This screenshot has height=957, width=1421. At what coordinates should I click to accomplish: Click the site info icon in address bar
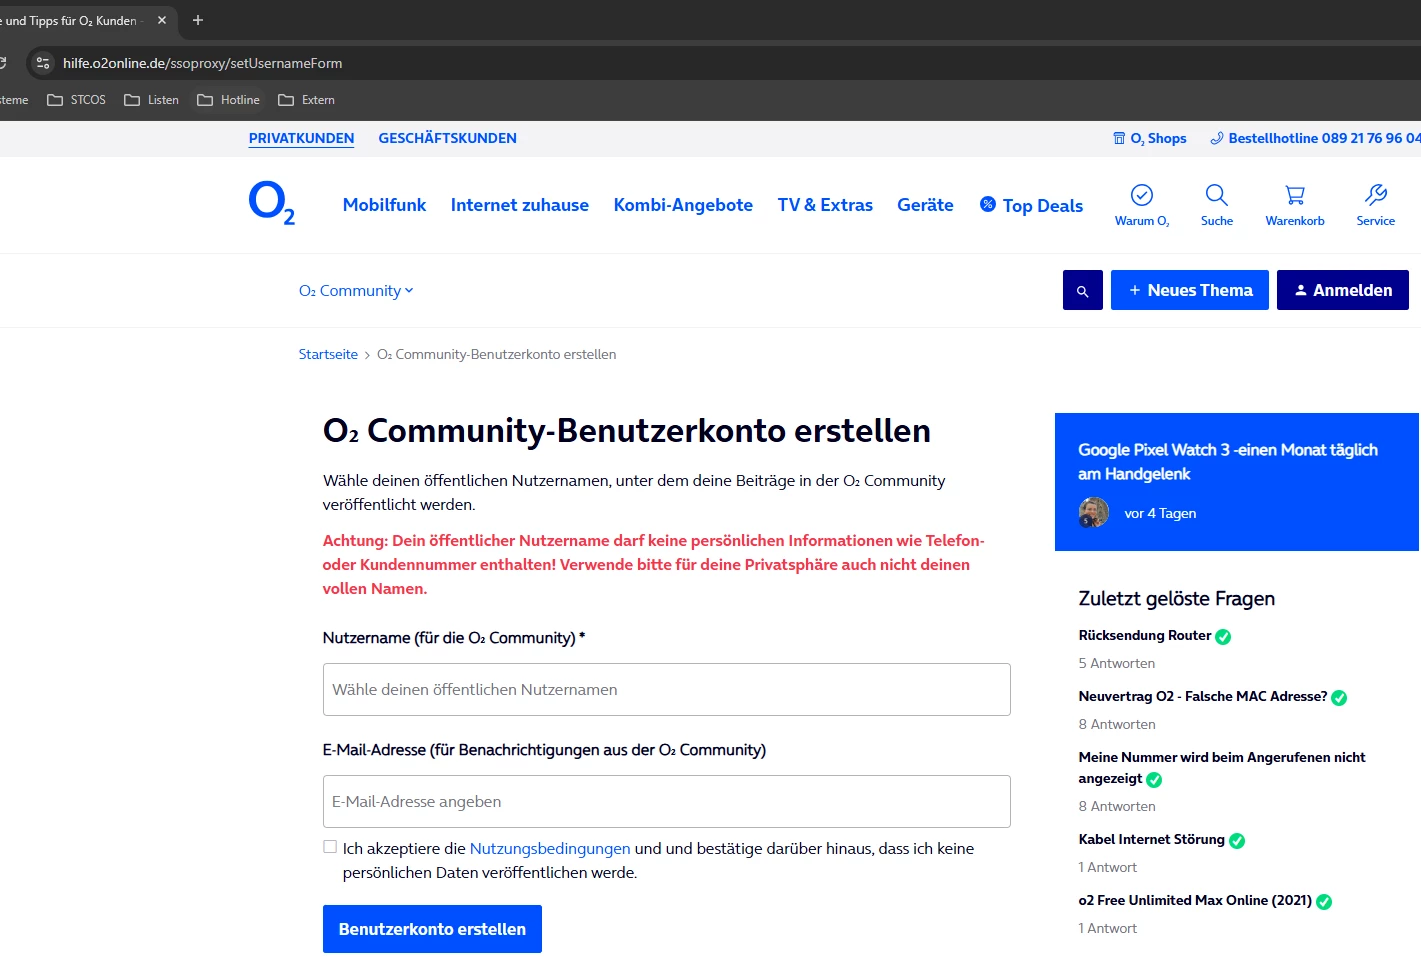tap(42, 63)
